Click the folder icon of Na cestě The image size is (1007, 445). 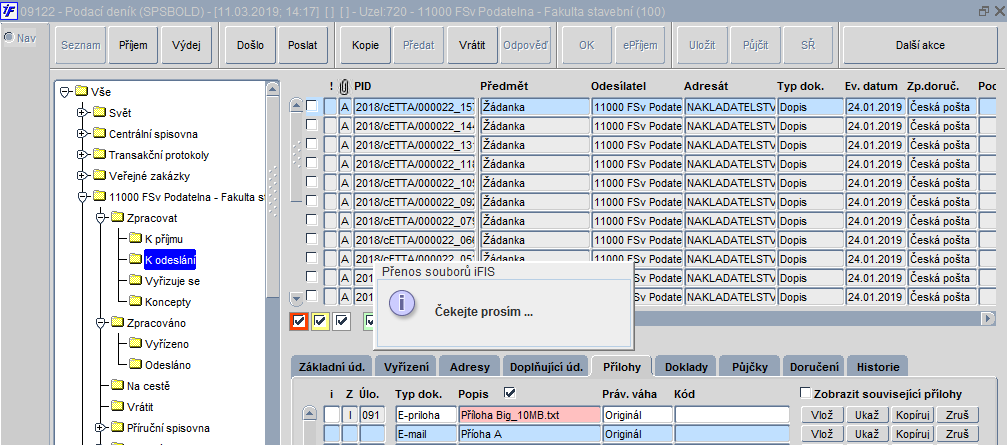click(117, 385)
